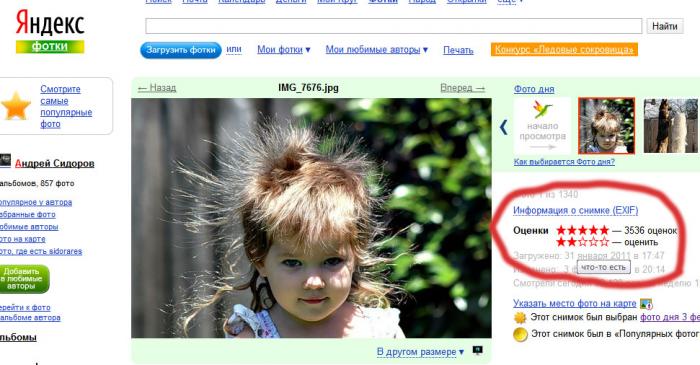The height and width of the screenshot is (365, 700).
Task: Open Как выбирается Фото дня? link
Action: 564,162
